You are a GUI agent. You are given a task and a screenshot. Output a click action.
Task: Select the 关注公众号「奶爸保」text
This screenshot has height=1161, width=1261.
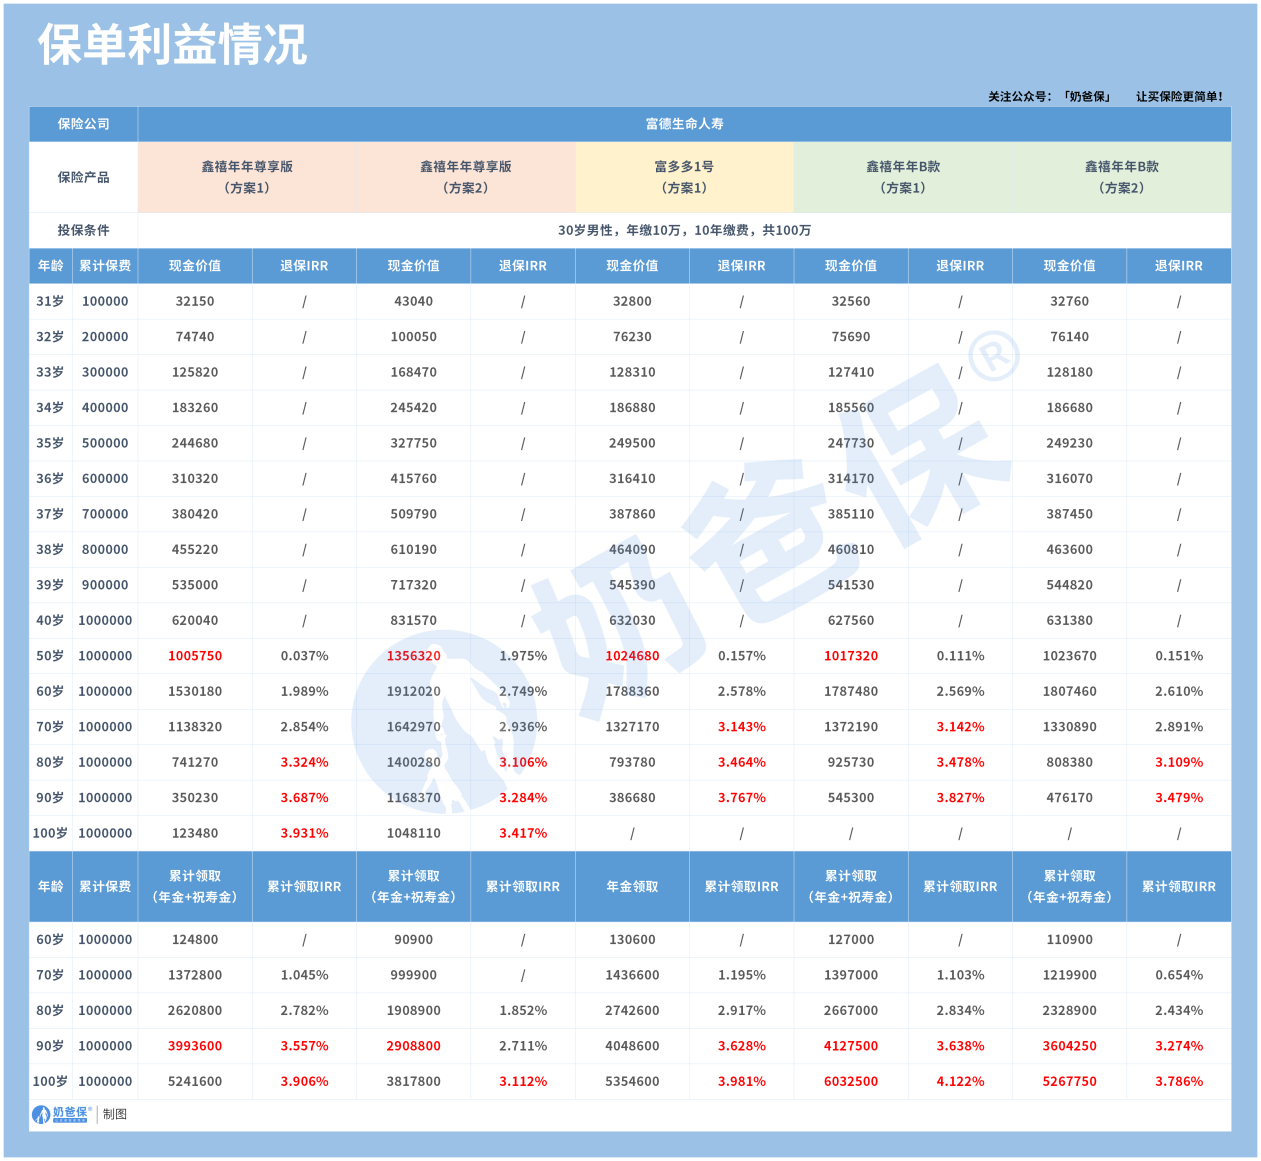1049,97
